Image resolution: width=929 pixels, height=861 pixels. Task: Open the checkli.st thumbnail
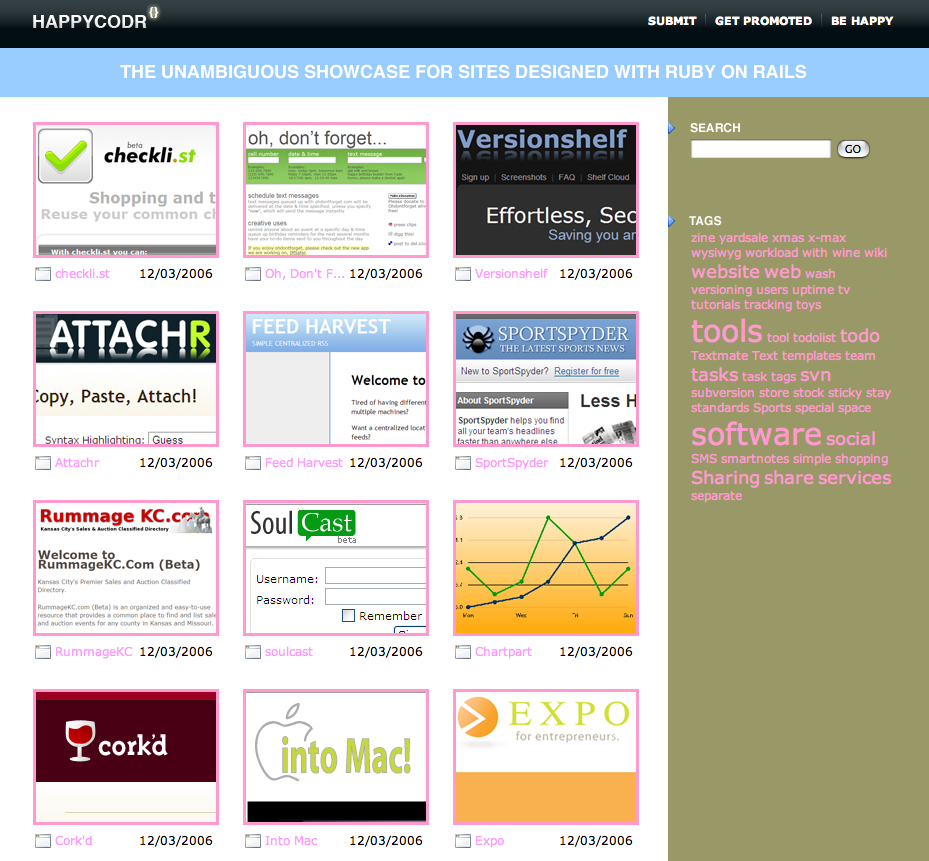pyautogui.click(x=126, y=190)
